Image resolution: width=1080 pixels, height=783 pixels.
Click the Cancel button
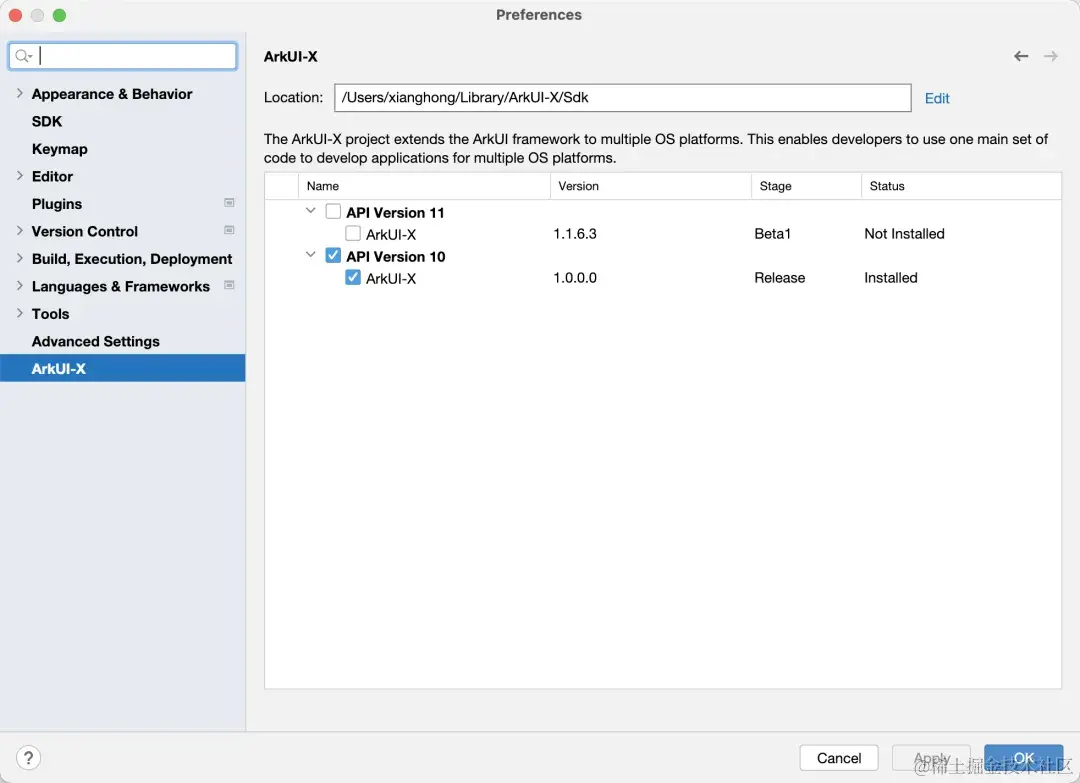tap(839, 758)
